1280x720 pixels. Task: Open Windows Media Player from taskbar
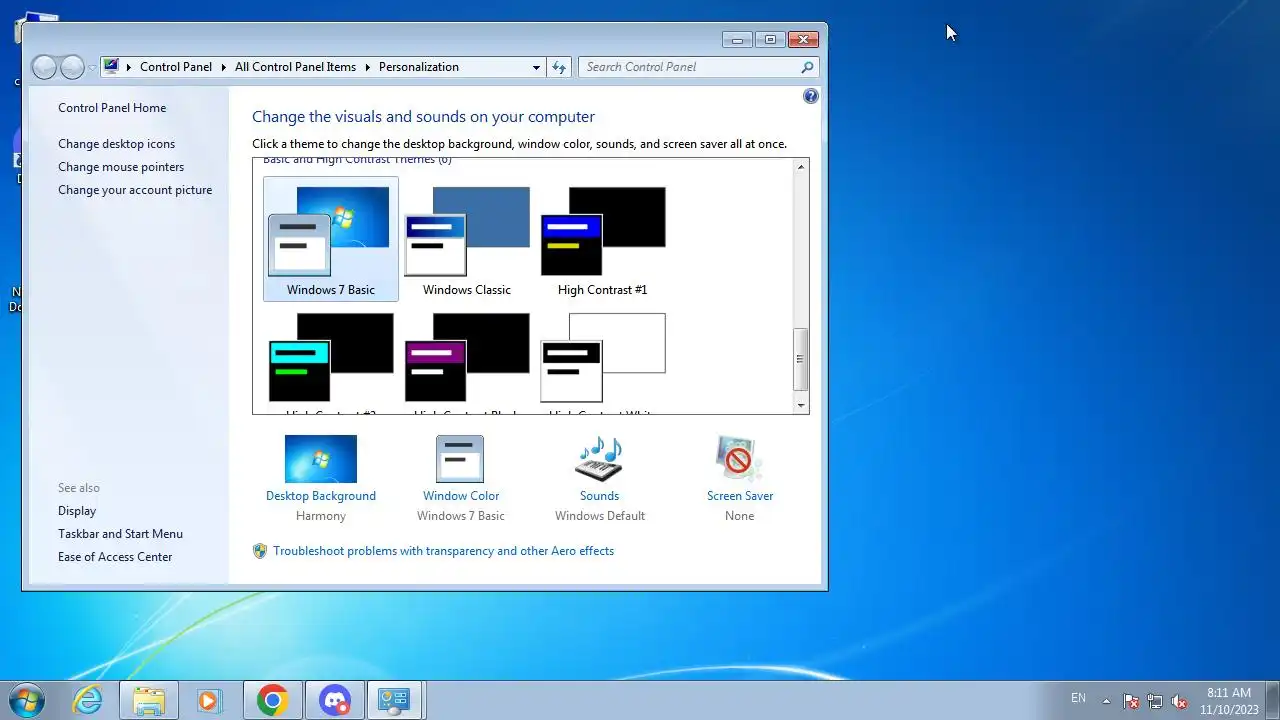(x=208, y=700)
